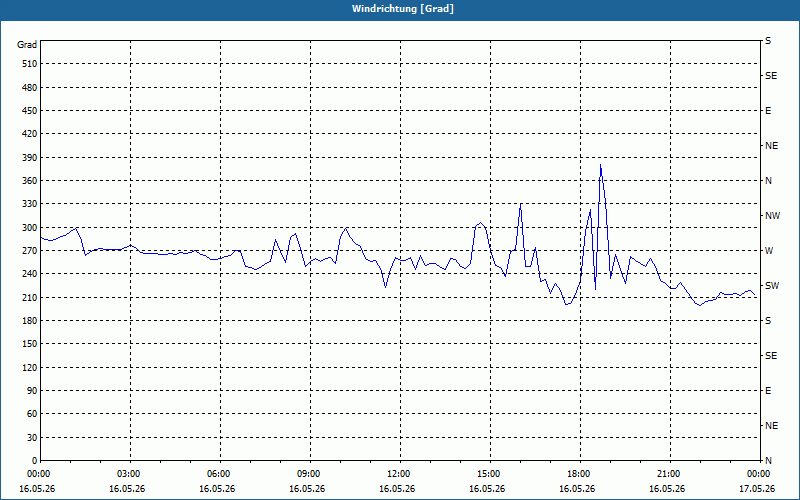Select the 300 degree axis label
800x500 pixels.
[x=29, y=228]
